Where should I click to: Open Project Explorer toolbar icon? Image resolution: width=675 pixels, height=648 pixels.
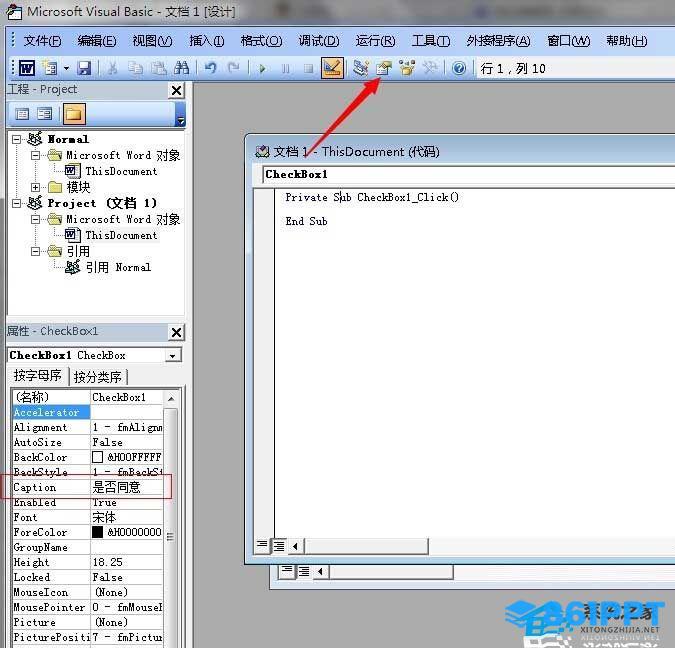coord(360,68)
